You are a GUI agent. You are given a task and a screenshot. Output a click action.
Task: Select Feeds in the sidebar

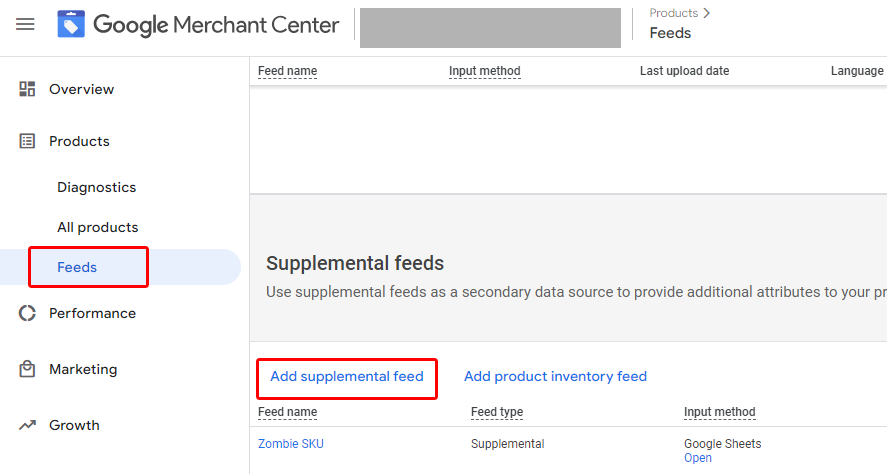click(77, 267)
